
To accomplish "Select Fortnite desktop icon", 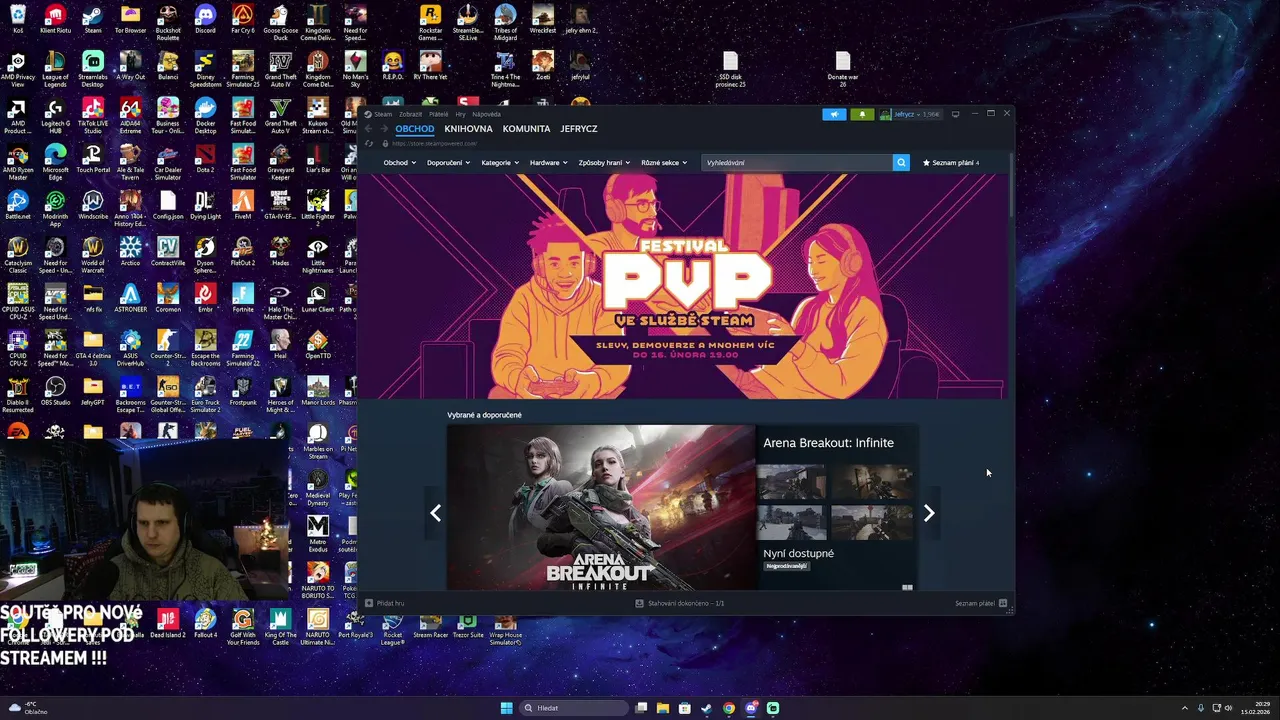I will pos(243,298).
